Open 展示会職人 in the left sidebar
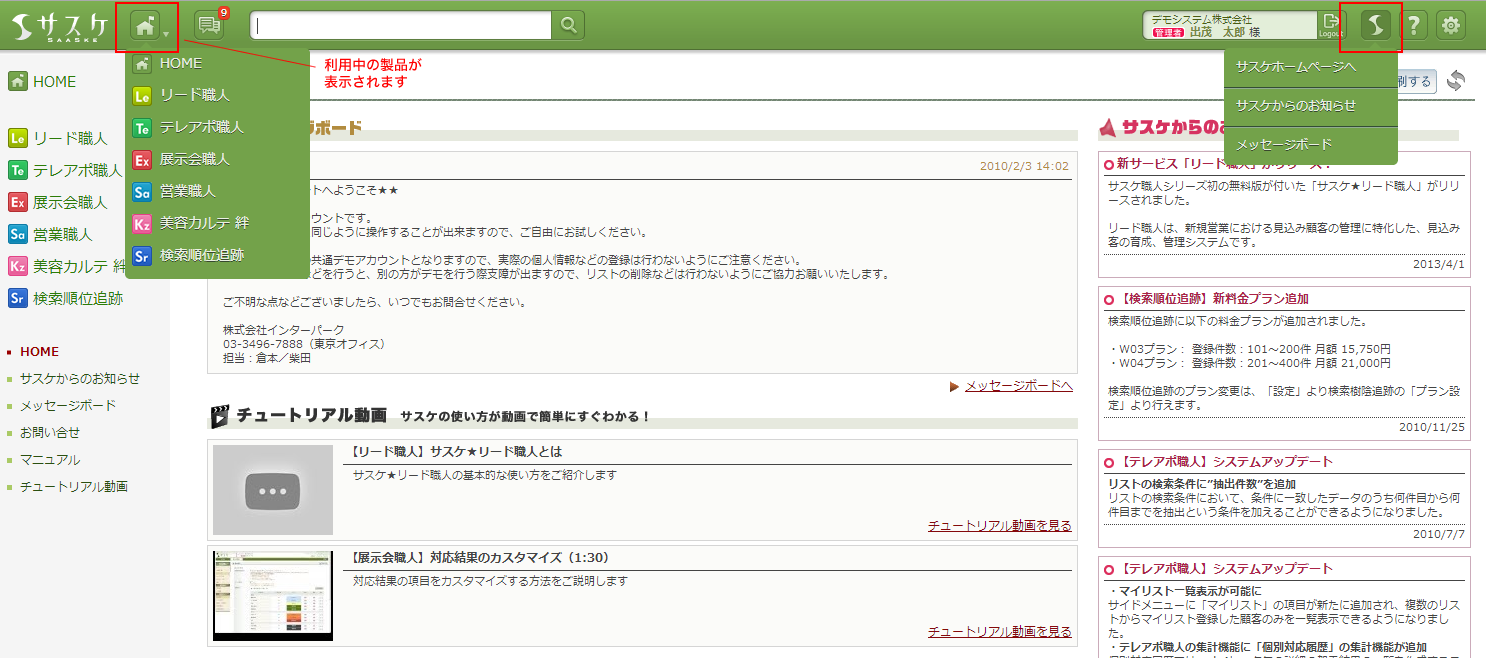Viewport: 1486px width, 658px height. tap(68, 202)
